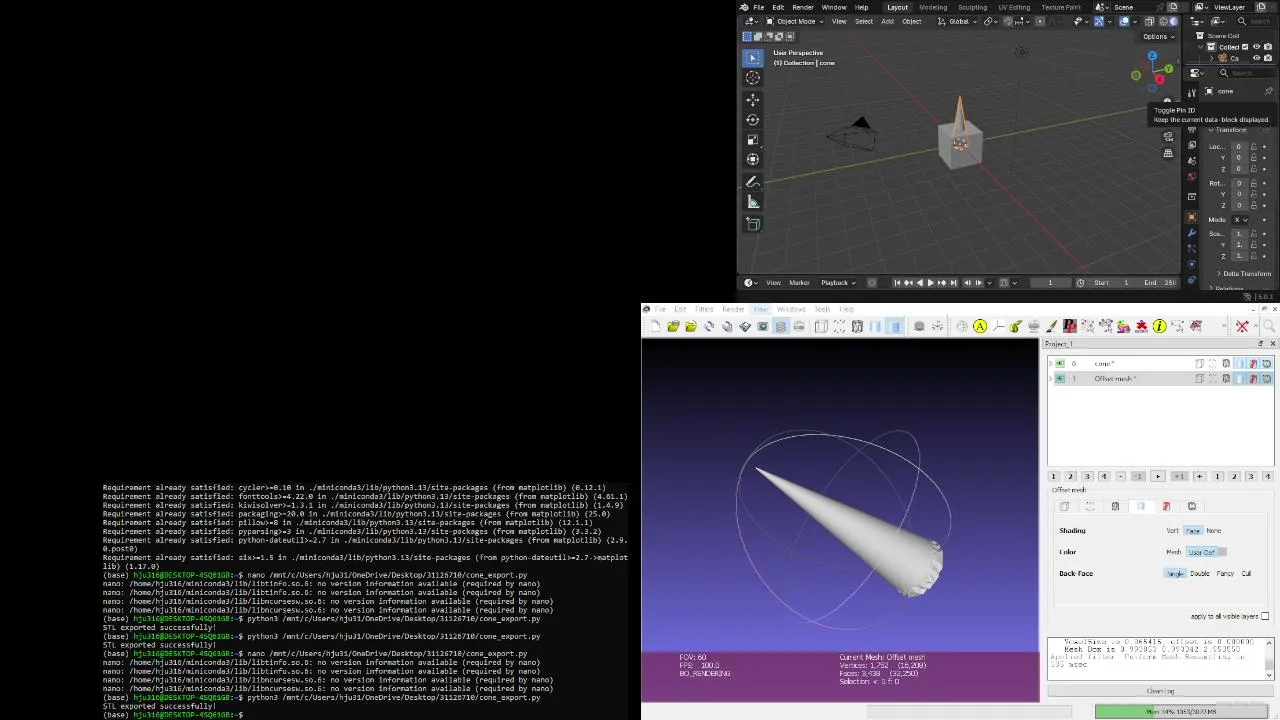Set Shading to Vert in MeshLab
This screenshot has width=1280, height=720.
[1172, 531]
